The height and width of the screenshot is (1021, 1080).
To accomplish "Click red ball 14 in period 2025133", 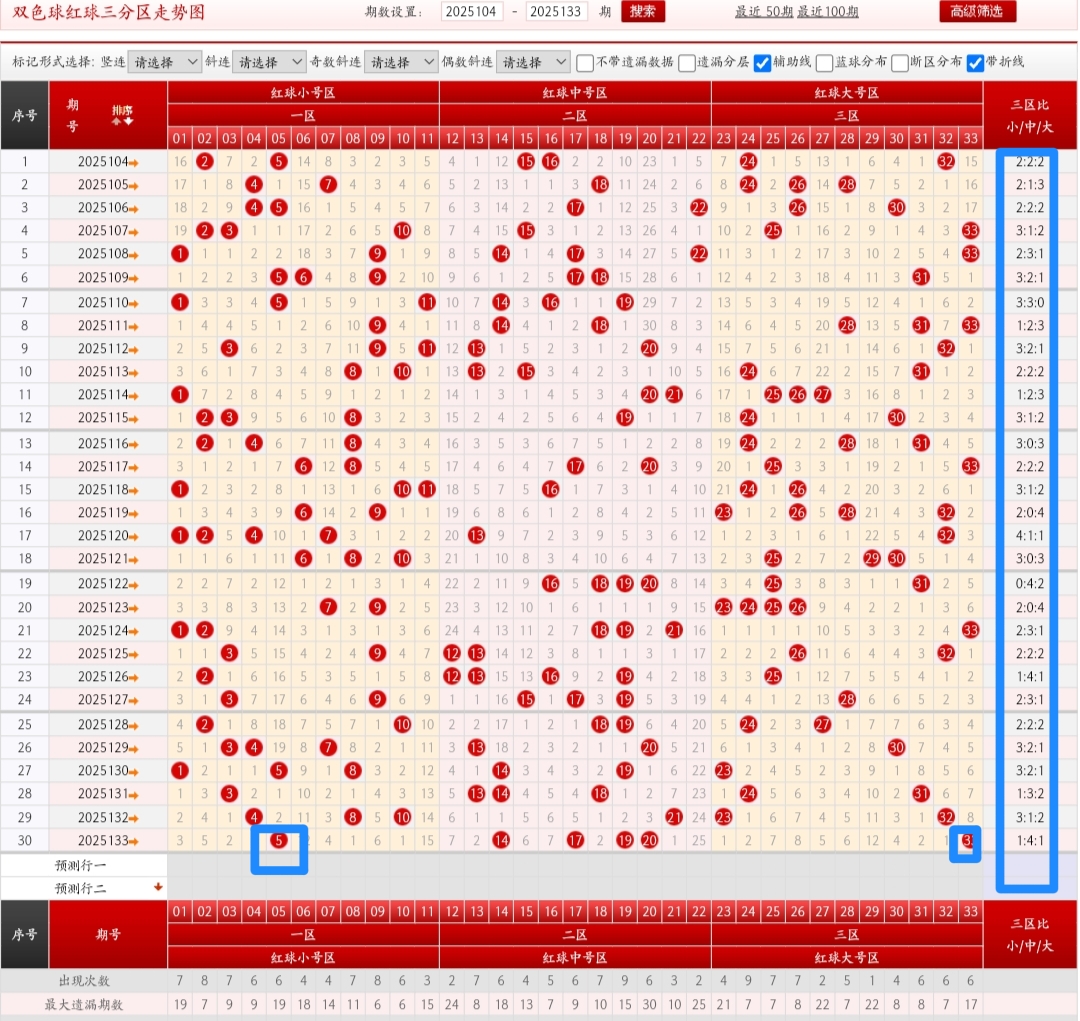I will tap(501, 840).
